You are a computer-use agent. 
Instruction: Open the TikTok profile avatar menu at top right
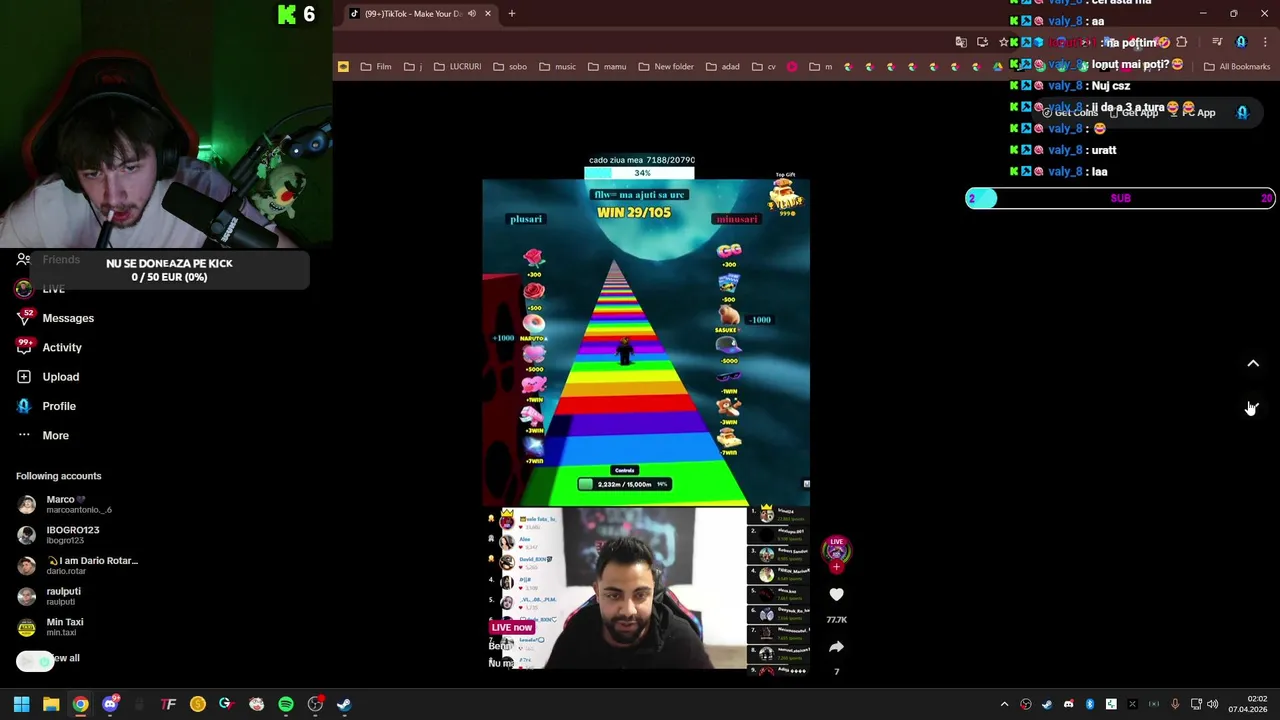(x=1242, y=113)
